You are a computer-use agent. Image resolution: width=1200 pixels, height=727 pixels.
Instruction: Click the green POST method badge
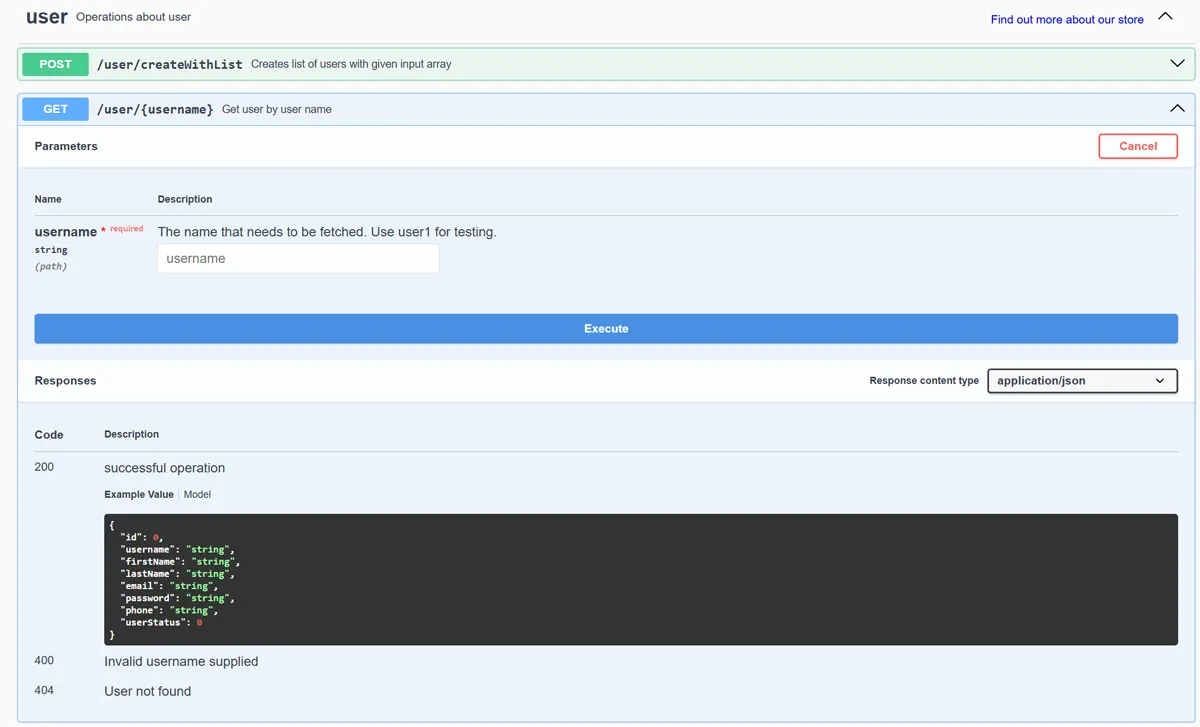point(56,64)
